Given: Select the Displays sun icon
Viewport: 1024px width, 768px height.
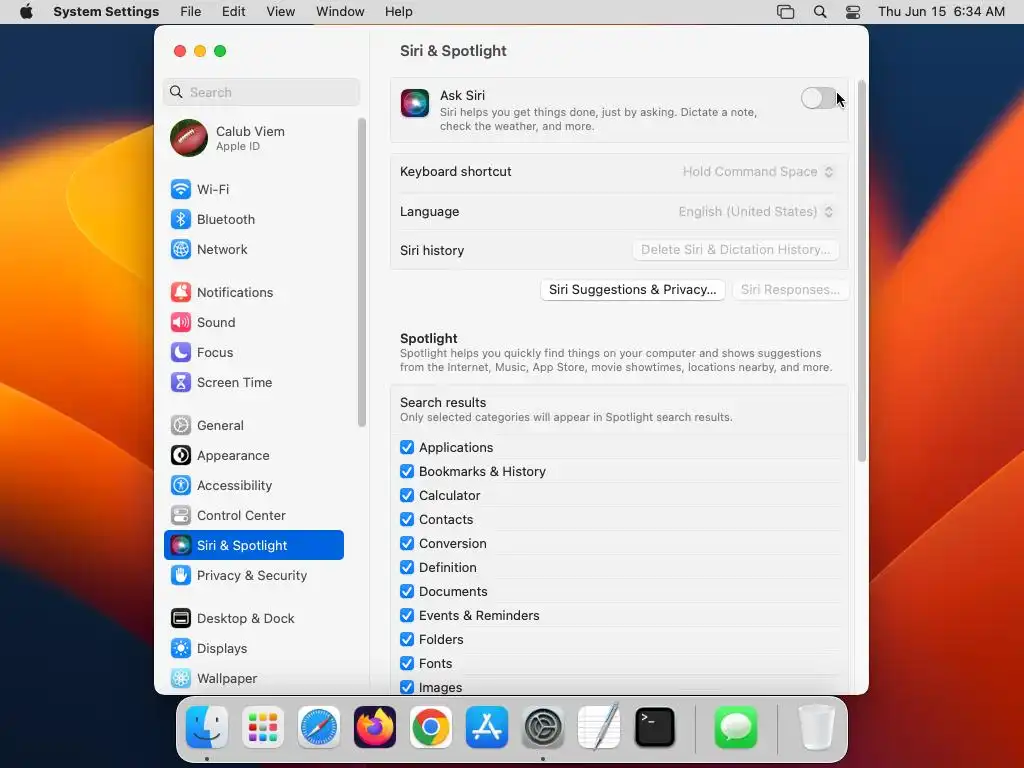Looking at the screenshot, I should [x=181, y=648].
